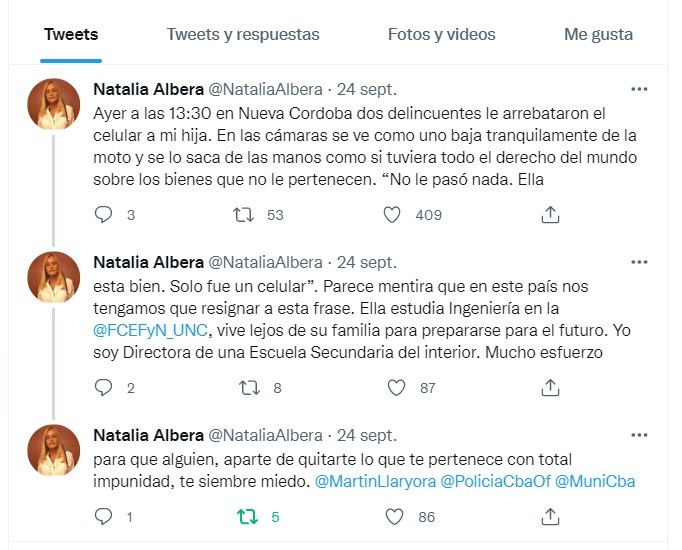Viewport: 682px width, 550px height.
Task: Reply to the second tweet with 2 replies
Action: click(103, 386)
